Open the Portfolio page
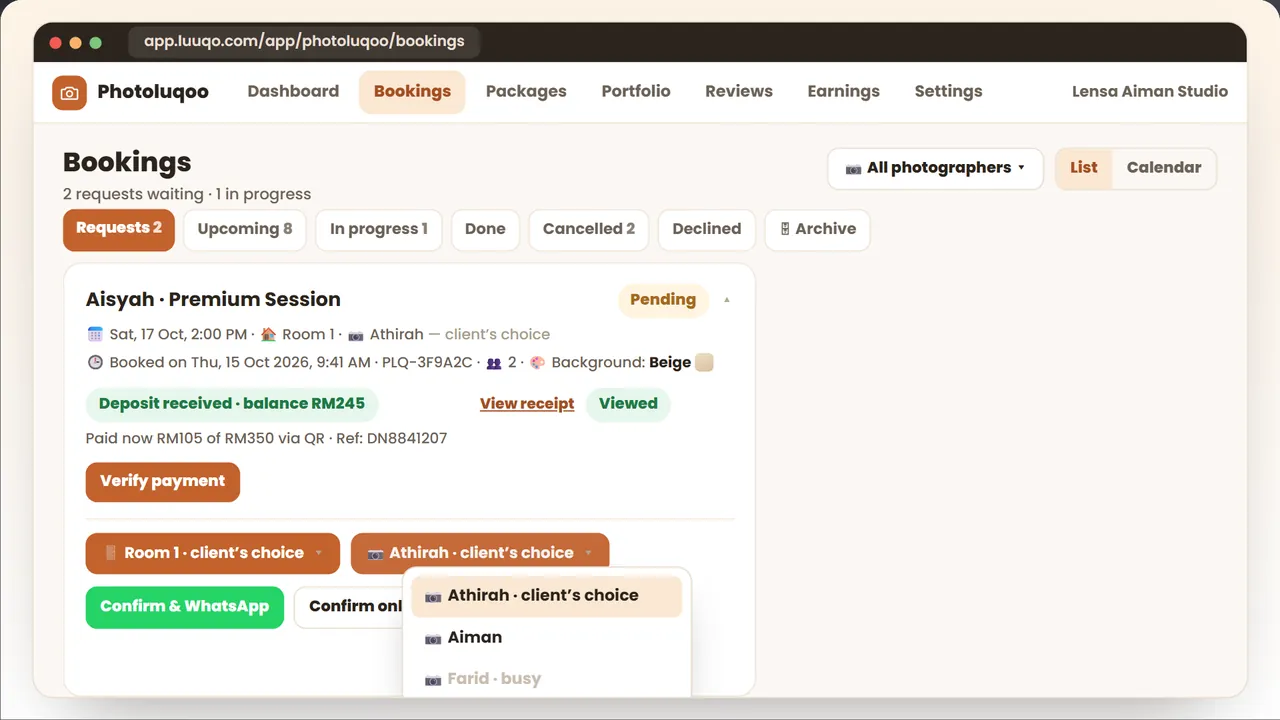The image size is (1280, 720). coord(636,91)
